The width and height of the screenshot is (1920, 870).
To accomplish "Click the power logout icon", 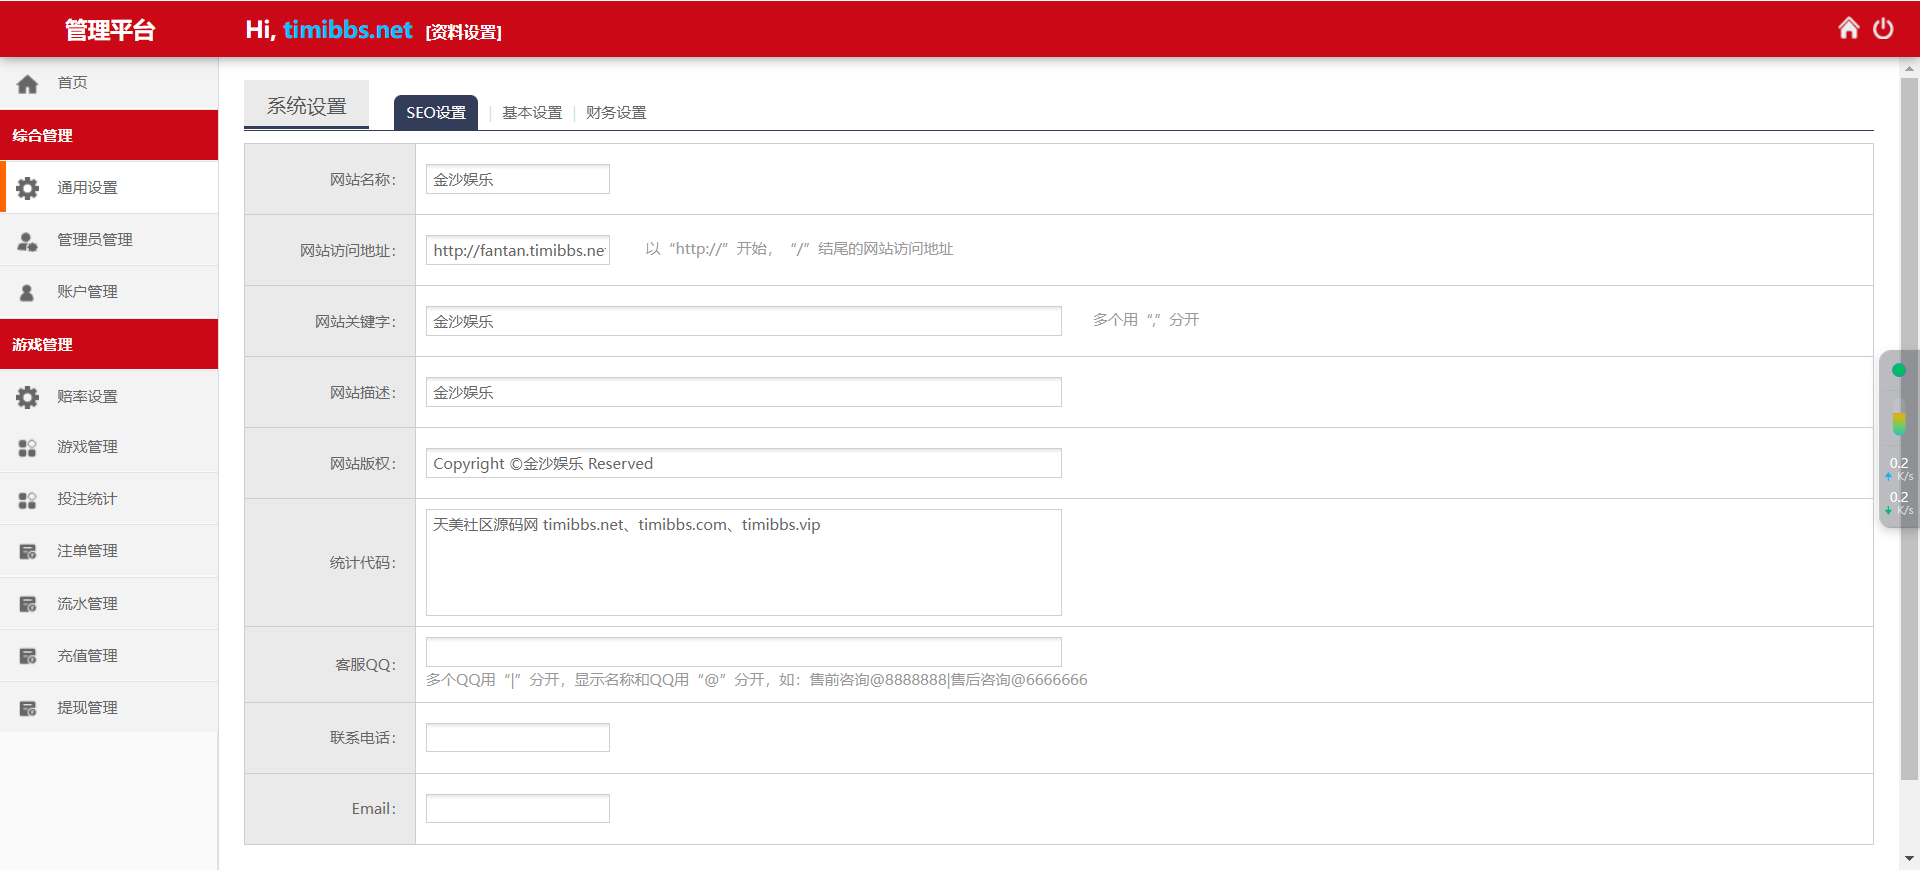I will 1883,29.
